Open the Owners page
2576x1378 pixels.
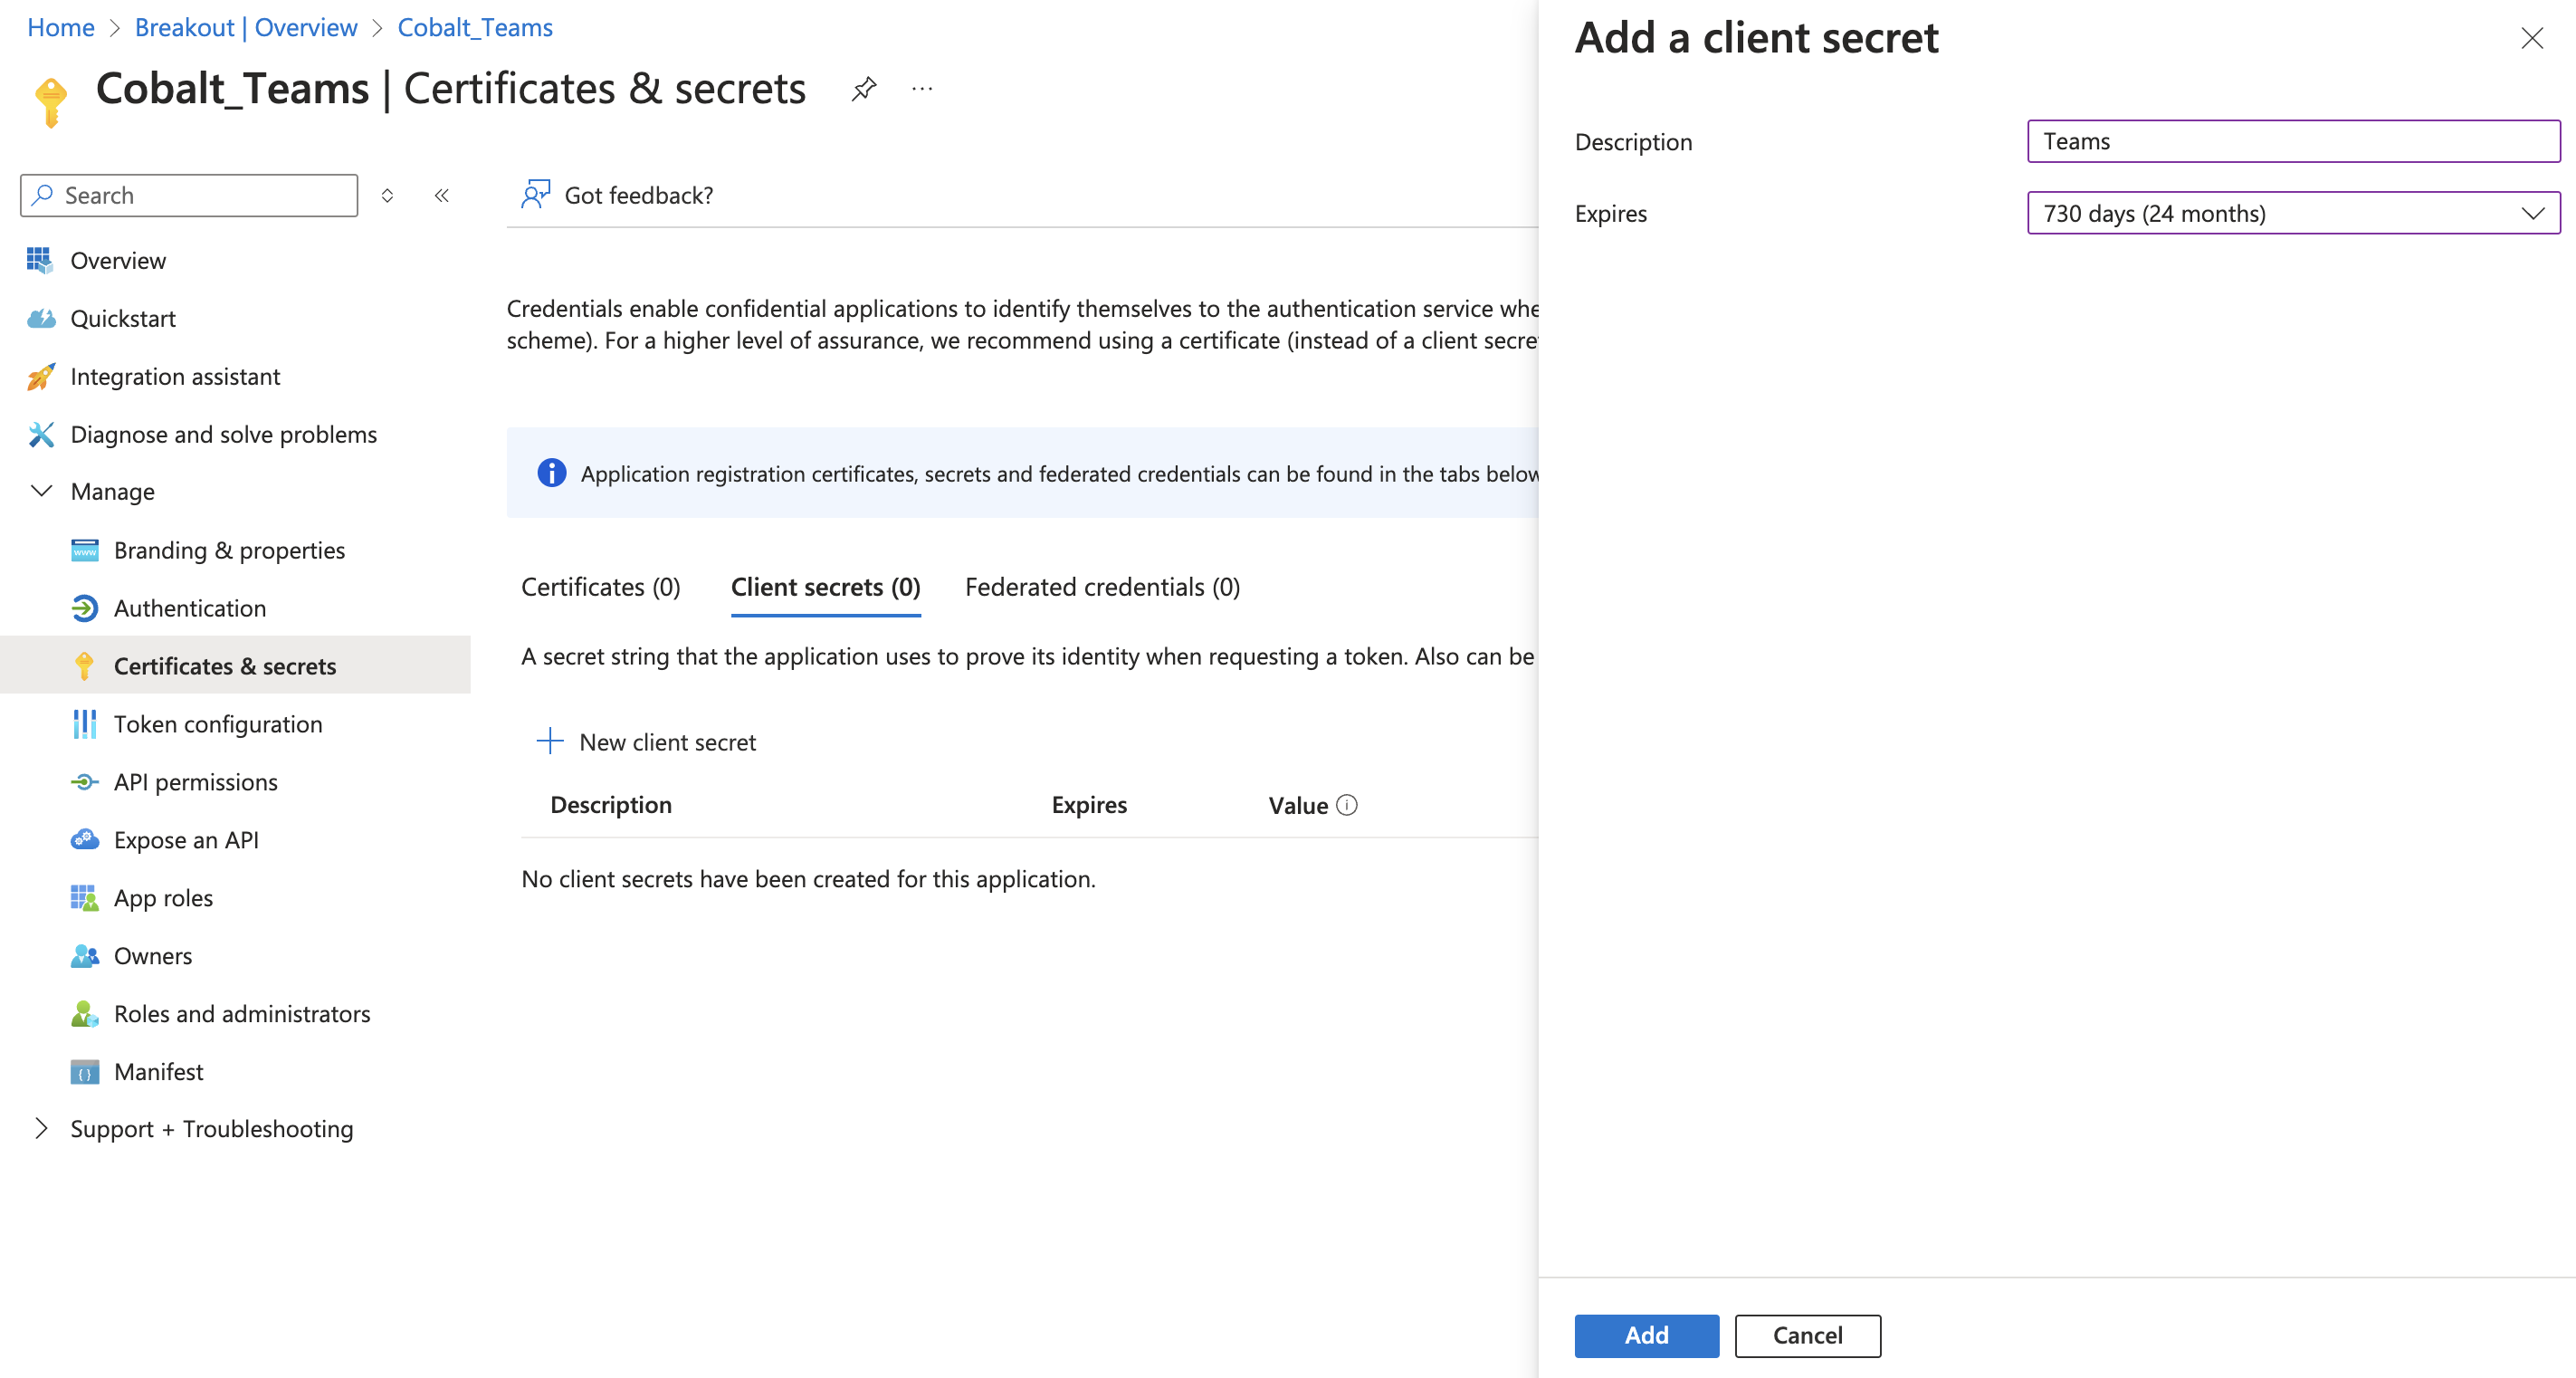[x=152, y=955]
